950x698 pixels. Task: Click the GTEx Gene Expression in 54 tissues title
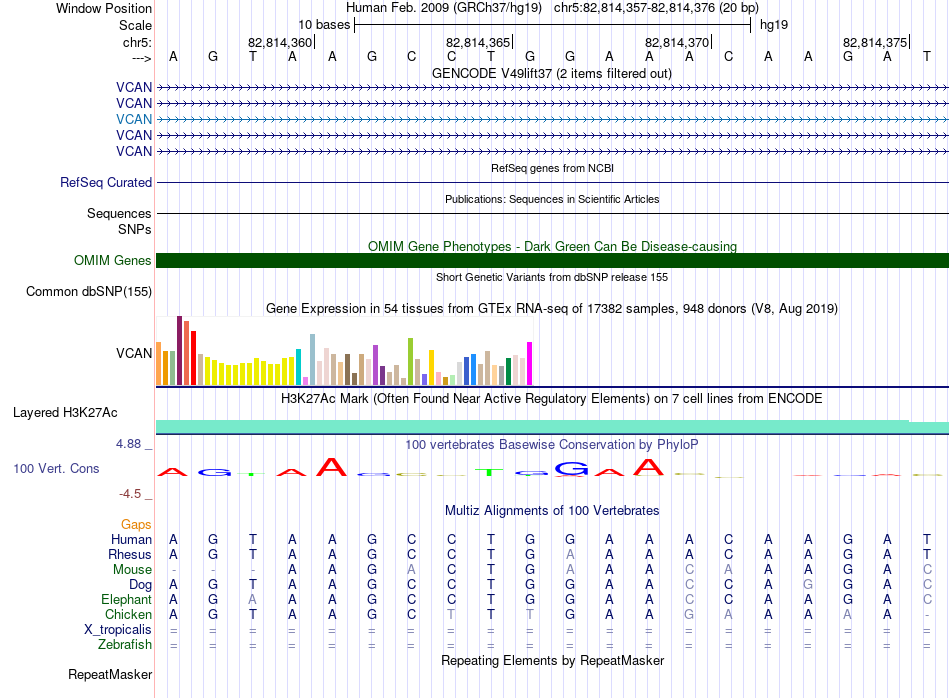coord(552,308)
